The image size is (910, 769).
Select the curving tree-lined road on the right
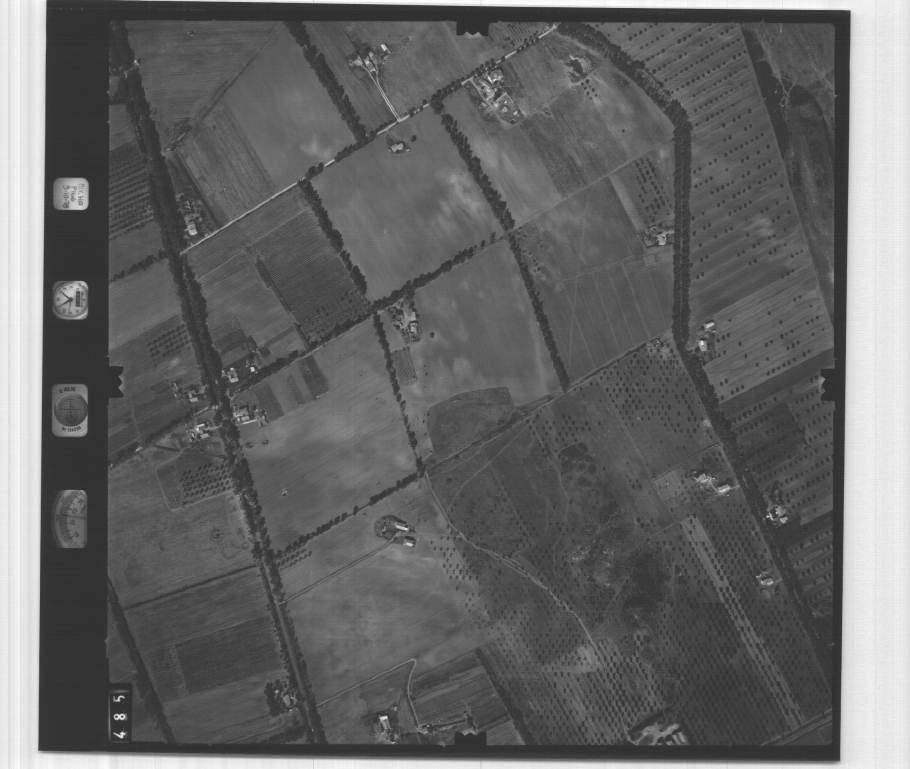point(682,200)
